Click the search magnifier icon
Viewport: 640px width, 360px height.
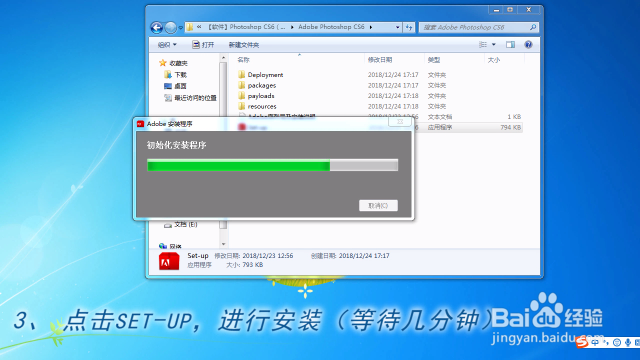click(533, 27)
